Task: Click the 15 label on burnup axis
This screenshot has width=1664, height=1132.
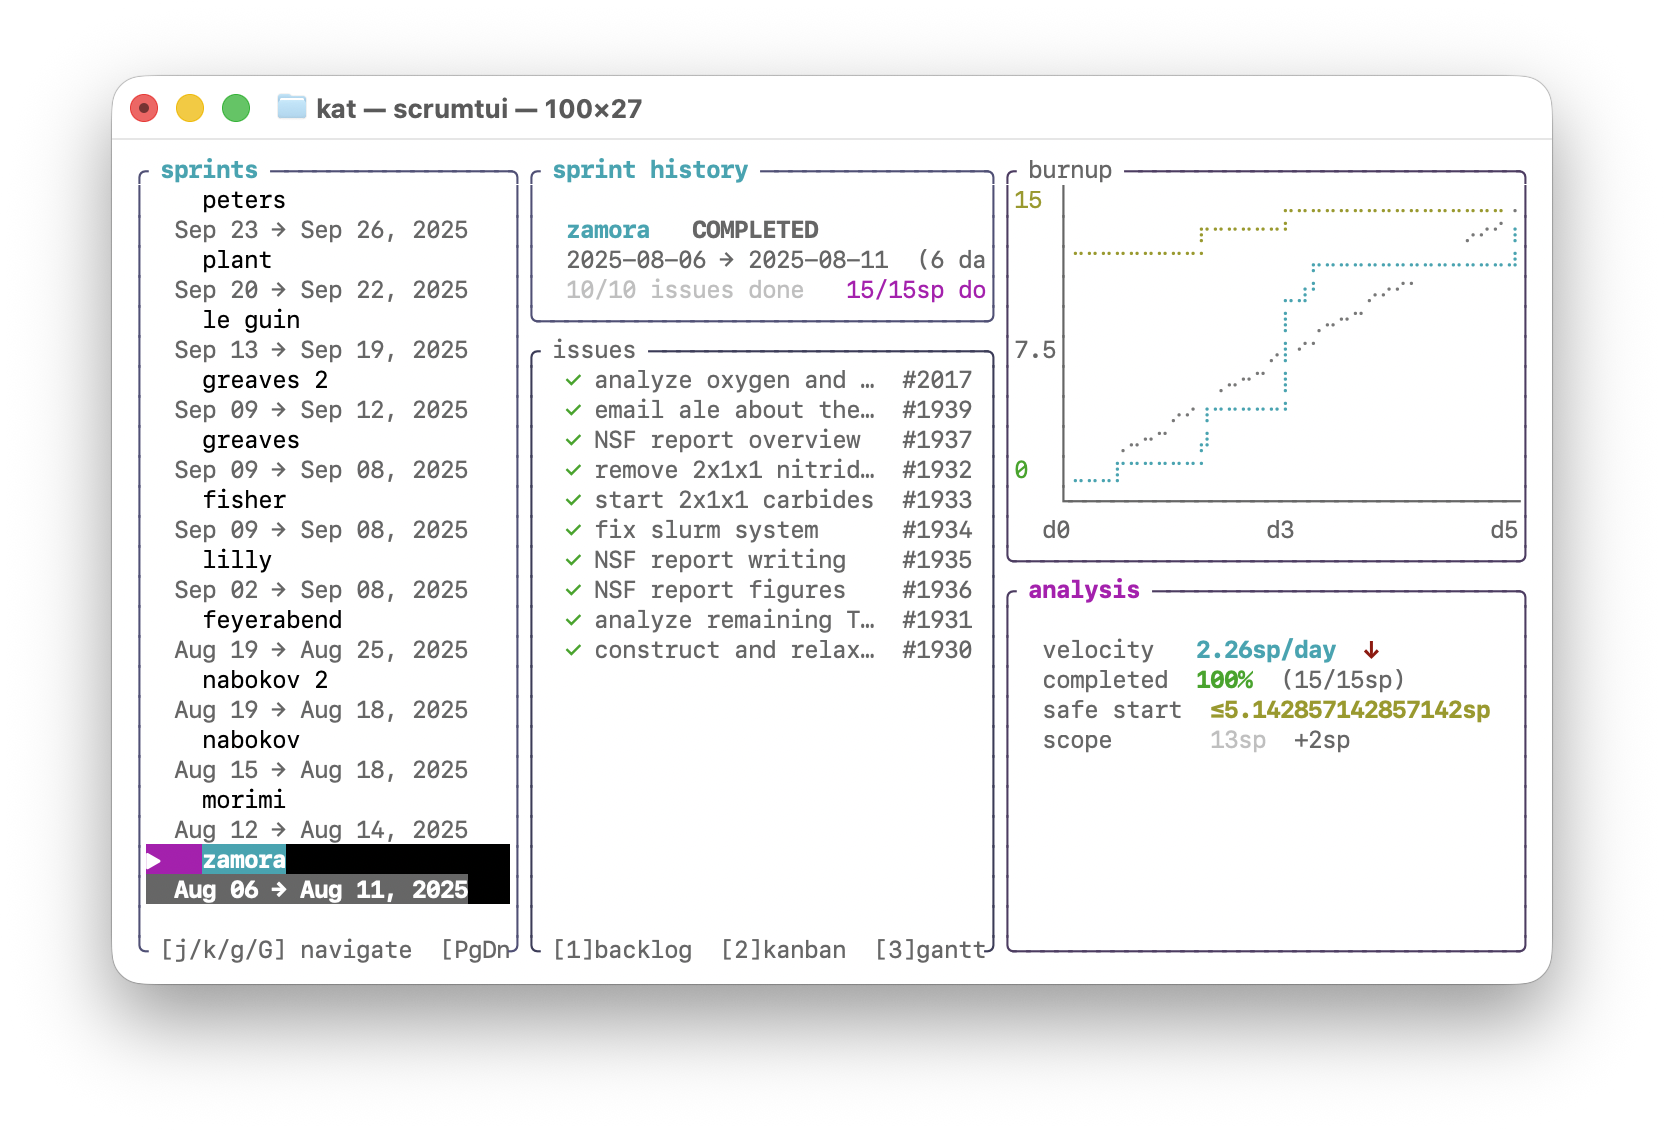Action: click(1028, 200)
